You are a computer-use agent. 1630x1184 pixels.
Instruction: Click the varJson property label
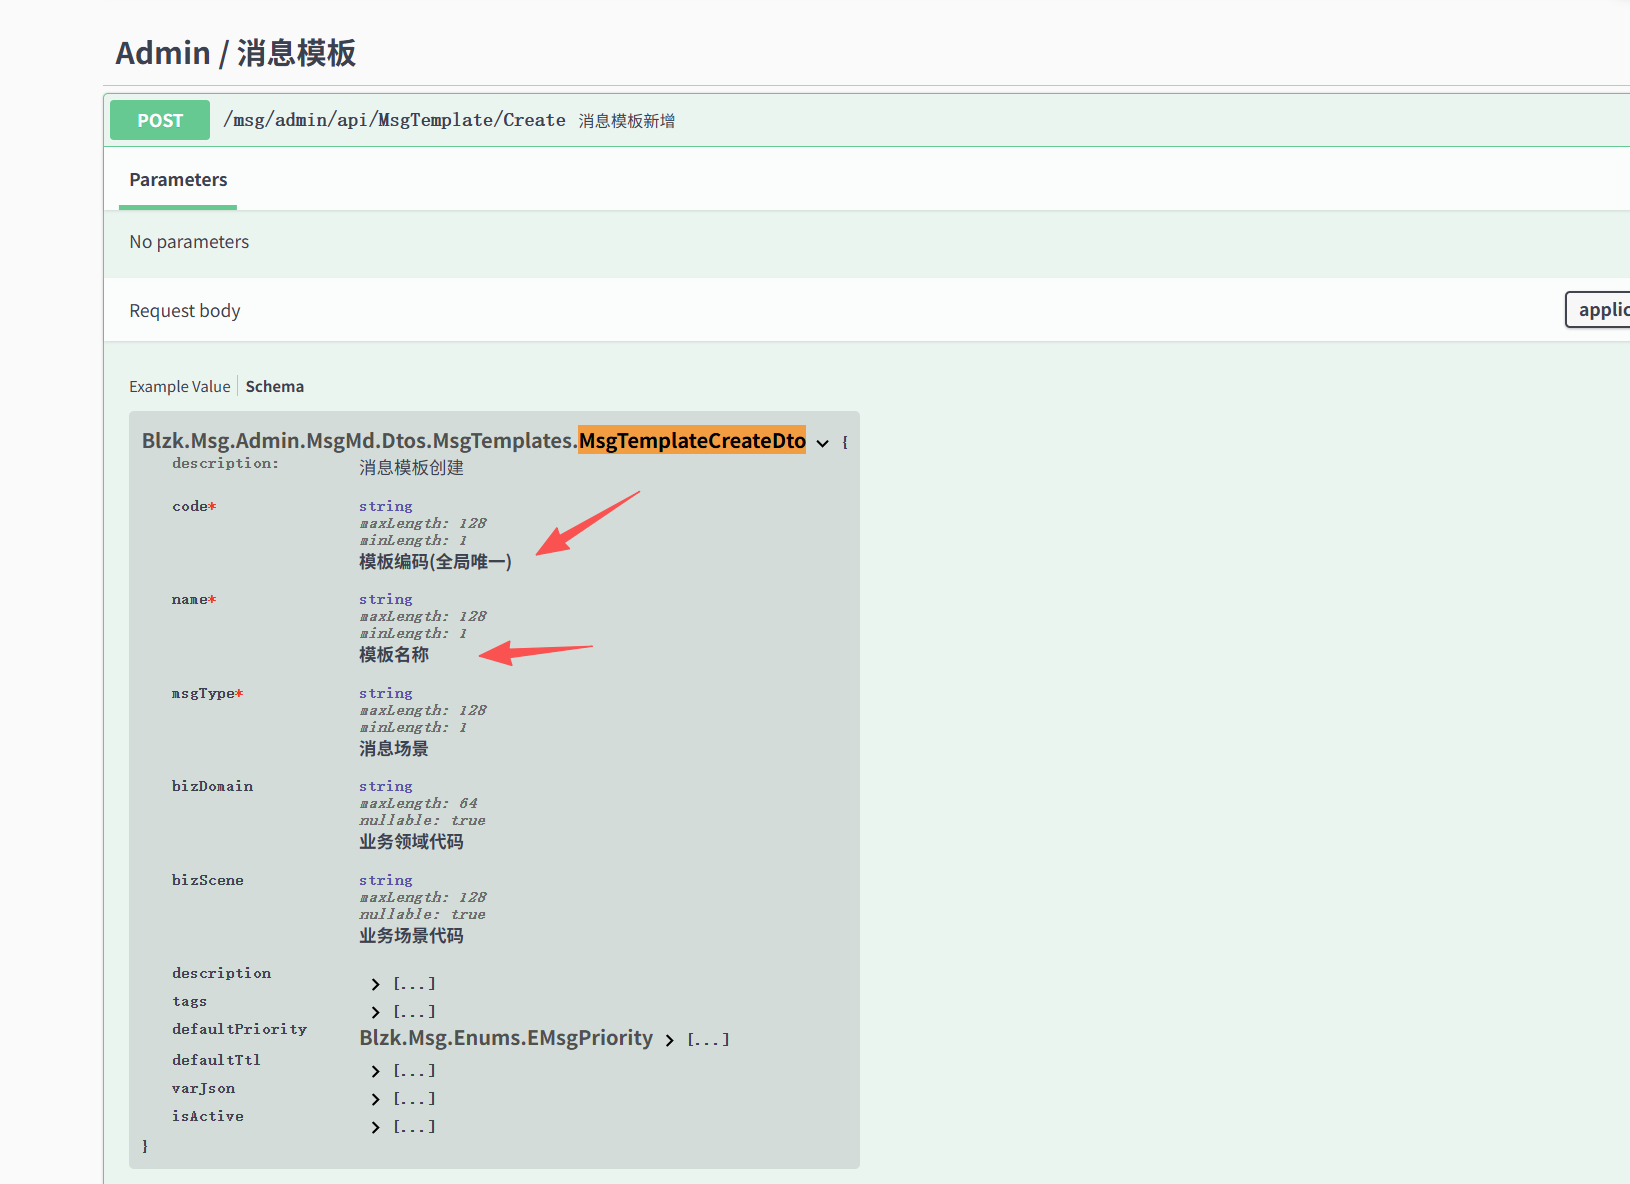tap(203, 1089)
